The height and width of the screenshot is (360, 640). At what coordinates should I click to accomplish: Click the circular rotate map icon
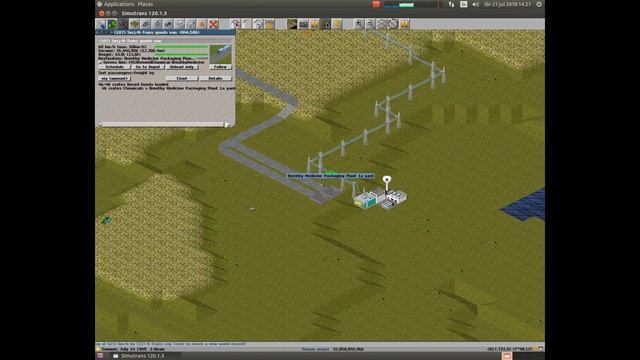point(393,24)
